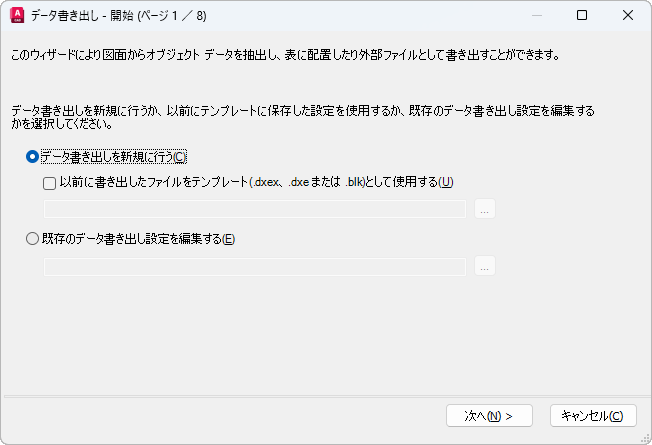This screenshot has height=445, width=652.
Task: Enable the use previous file as template checkbox
Action: tap(50, 183)
